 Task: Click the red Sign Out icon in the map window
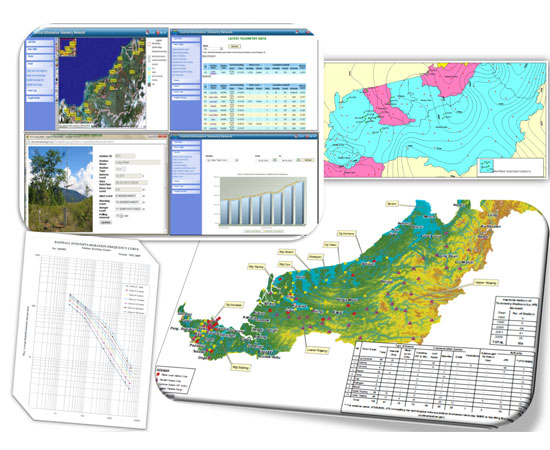(158, 32)
